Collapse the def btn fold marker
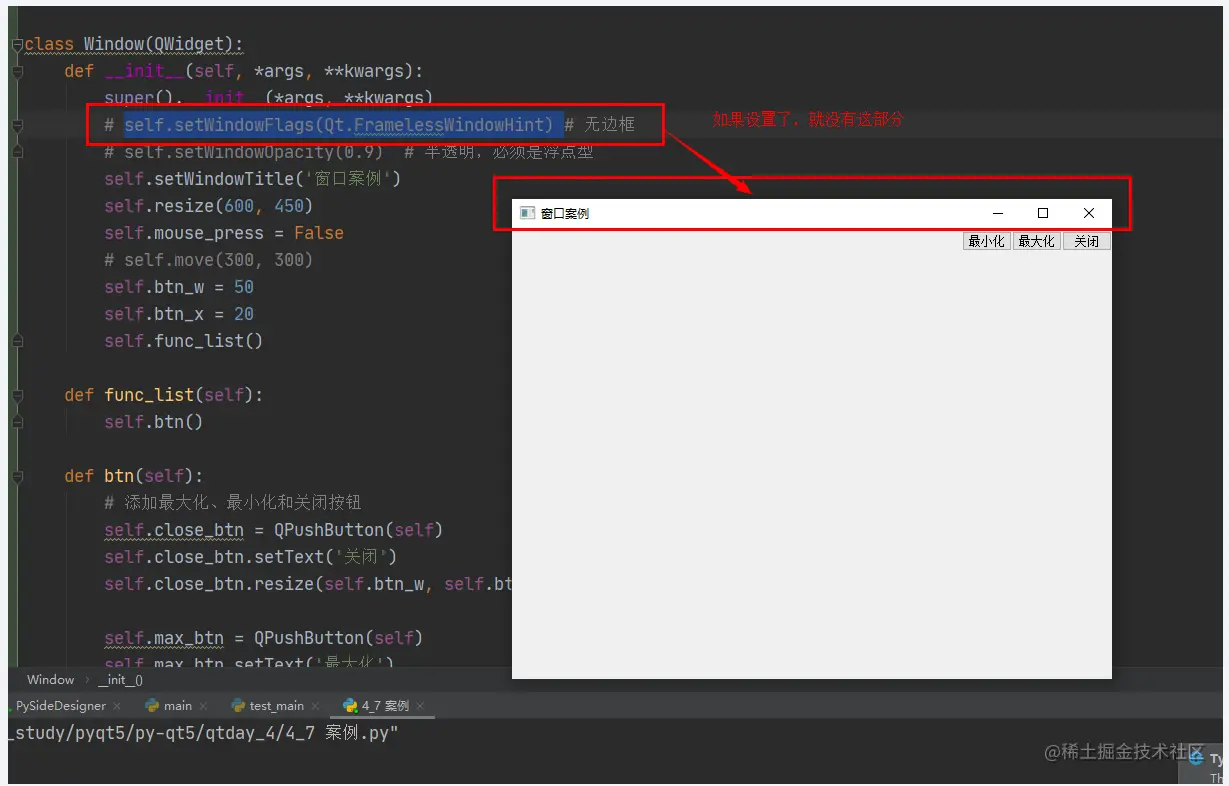This screenshot has height=786, width=1229. tap(17, 476)
